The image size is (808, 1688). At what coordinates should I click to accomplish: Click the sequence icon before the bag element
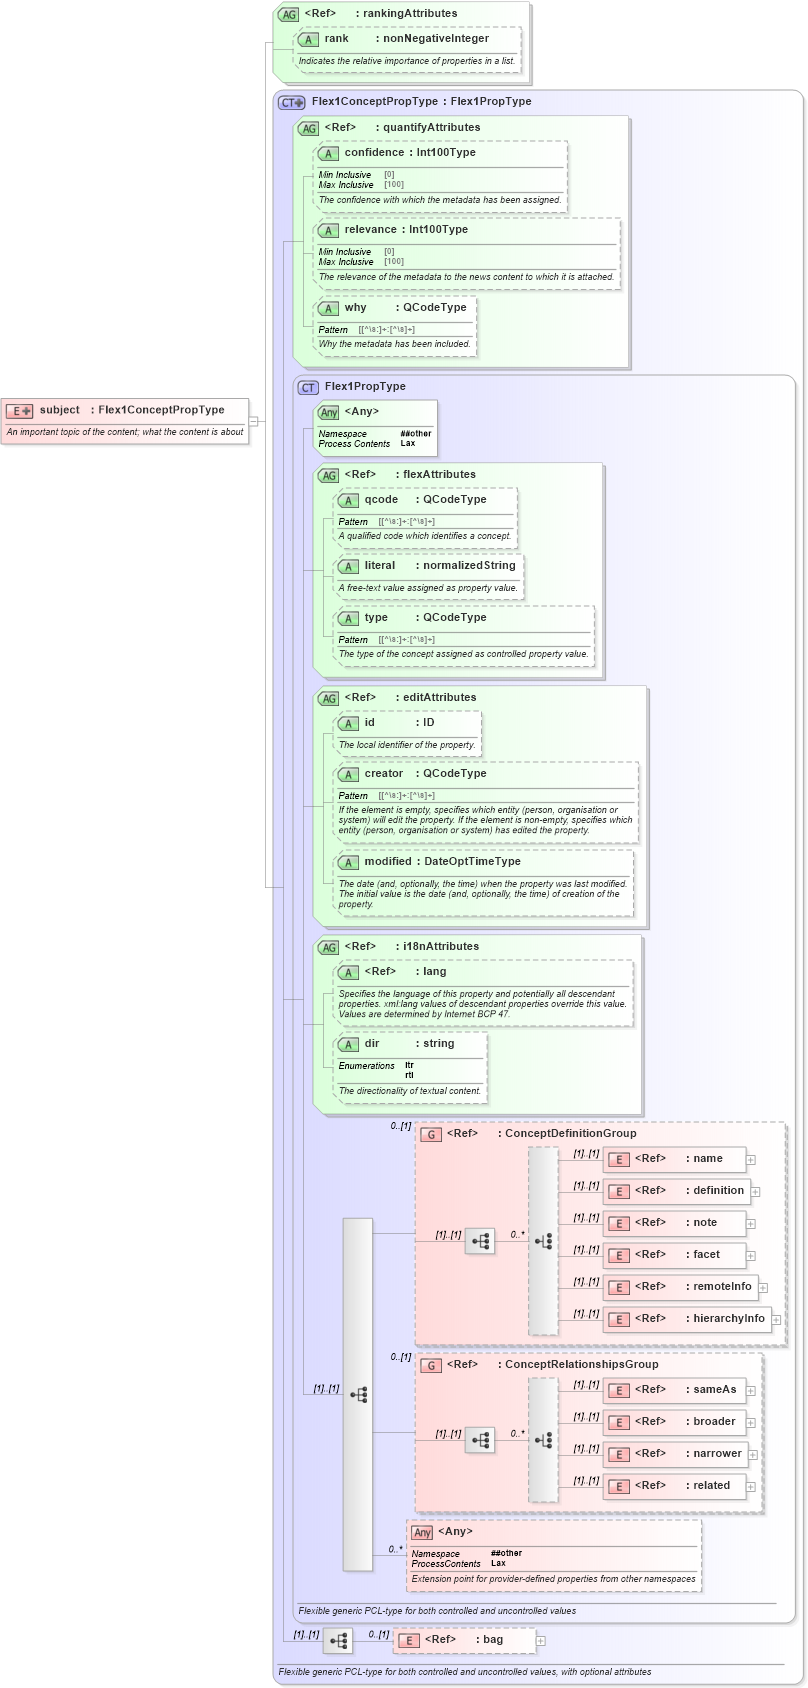[338, 1641]
